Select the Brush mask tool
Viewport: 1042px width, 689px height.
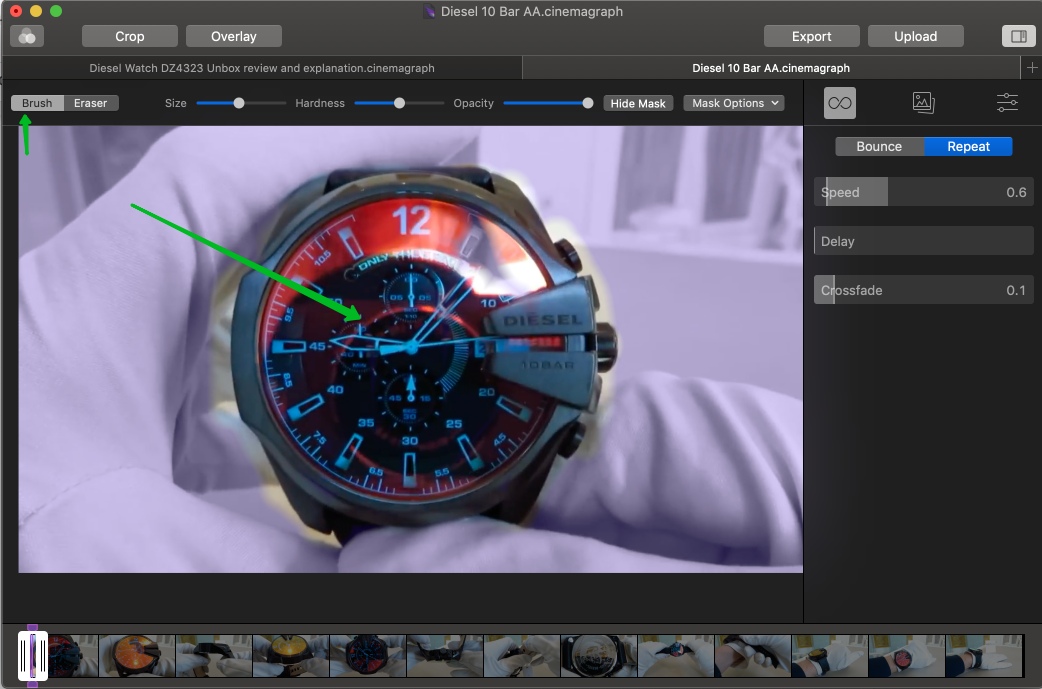pos(37,103)
